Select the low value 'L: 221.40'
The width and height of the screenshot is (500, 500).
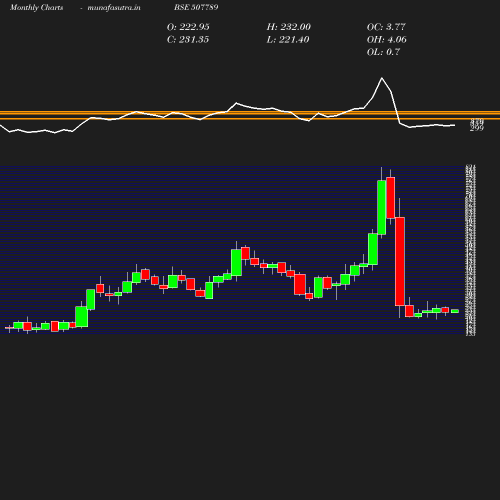pyautogui.click(x=288, y=40)
